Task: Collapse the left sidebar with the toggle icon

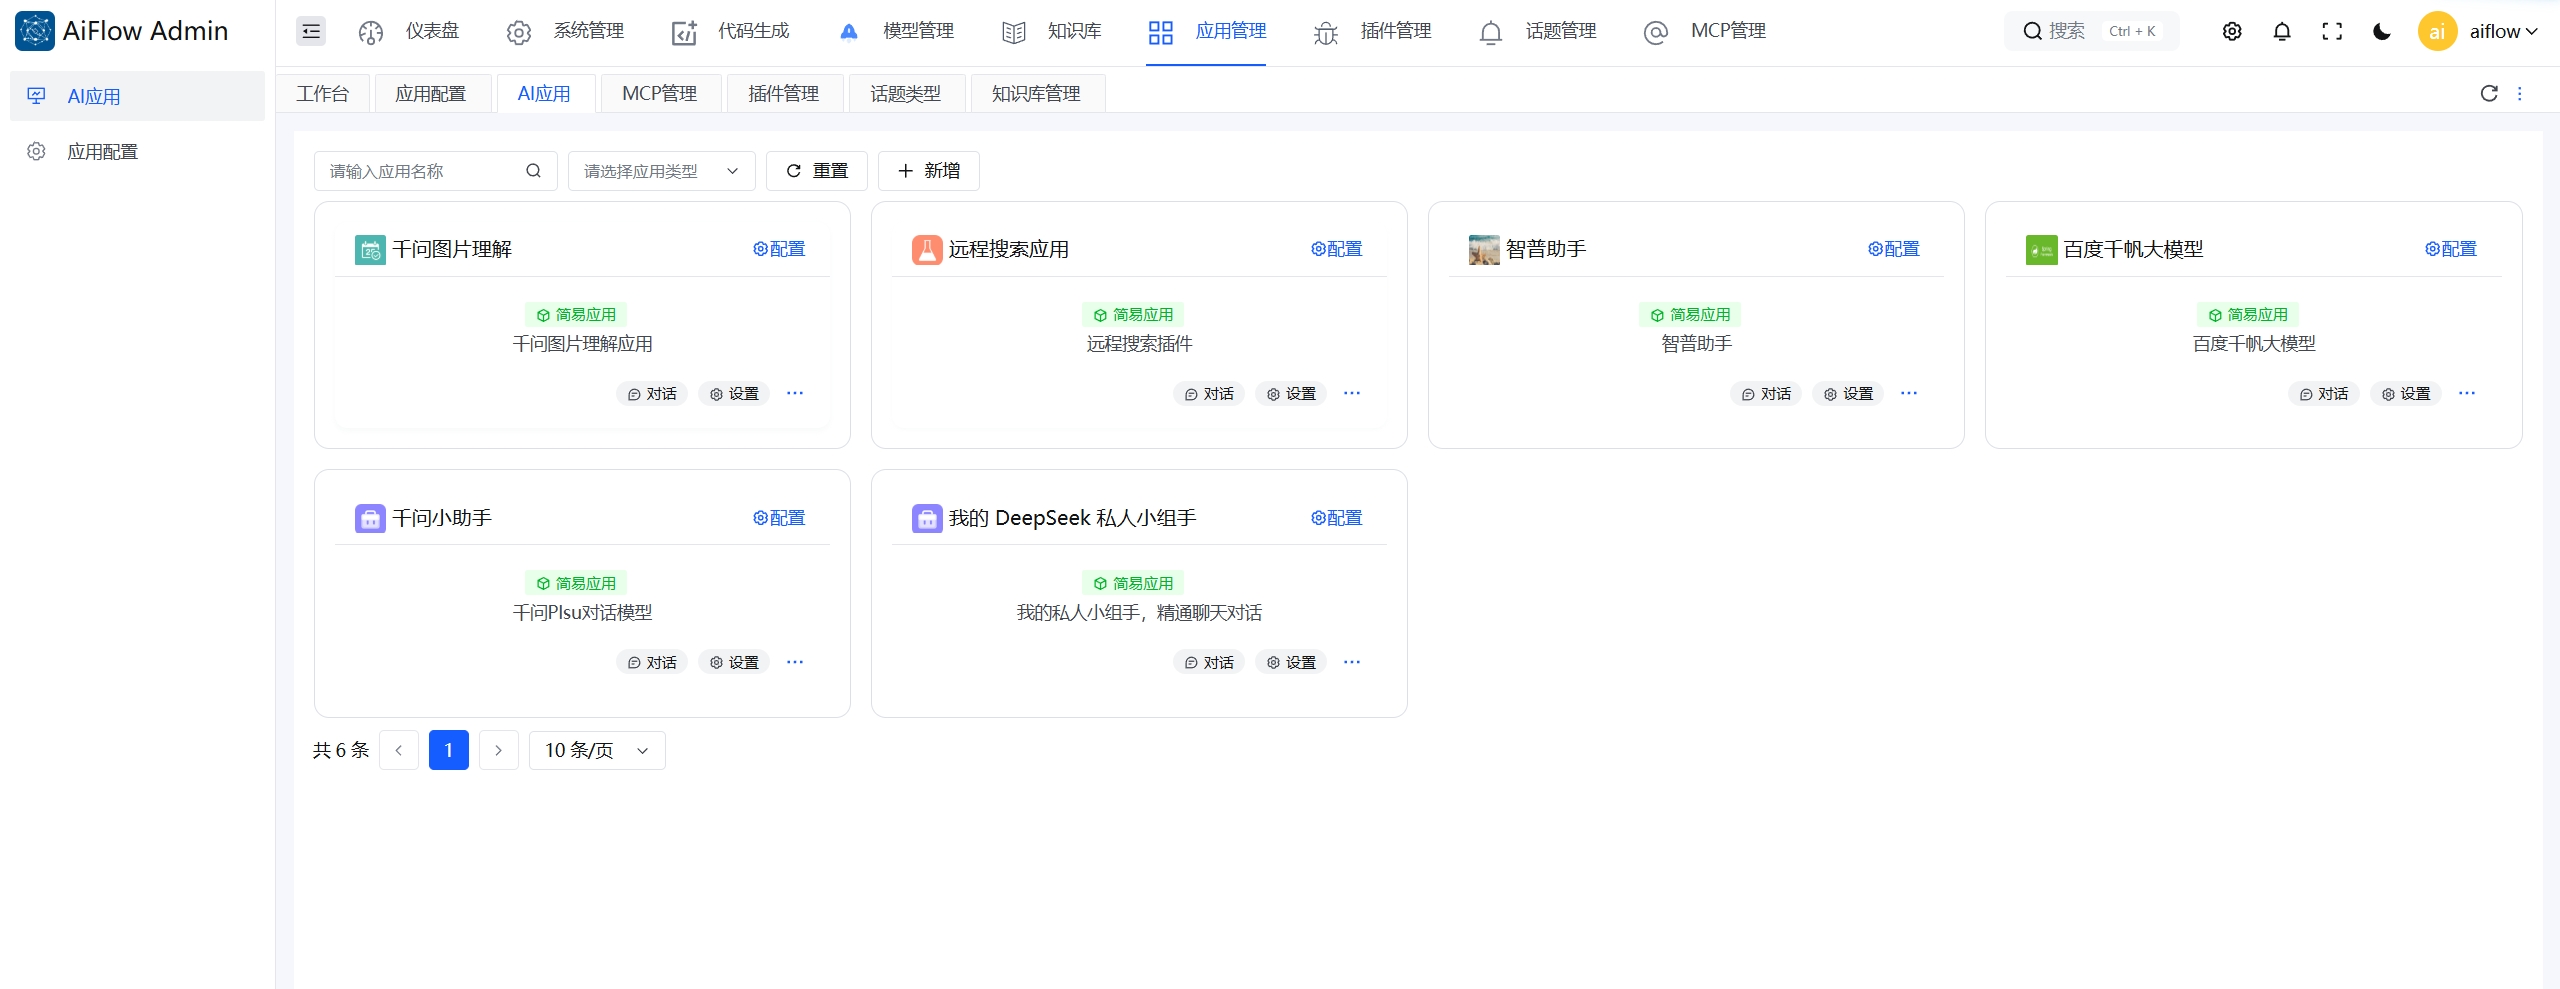Action: click(310, 31)
